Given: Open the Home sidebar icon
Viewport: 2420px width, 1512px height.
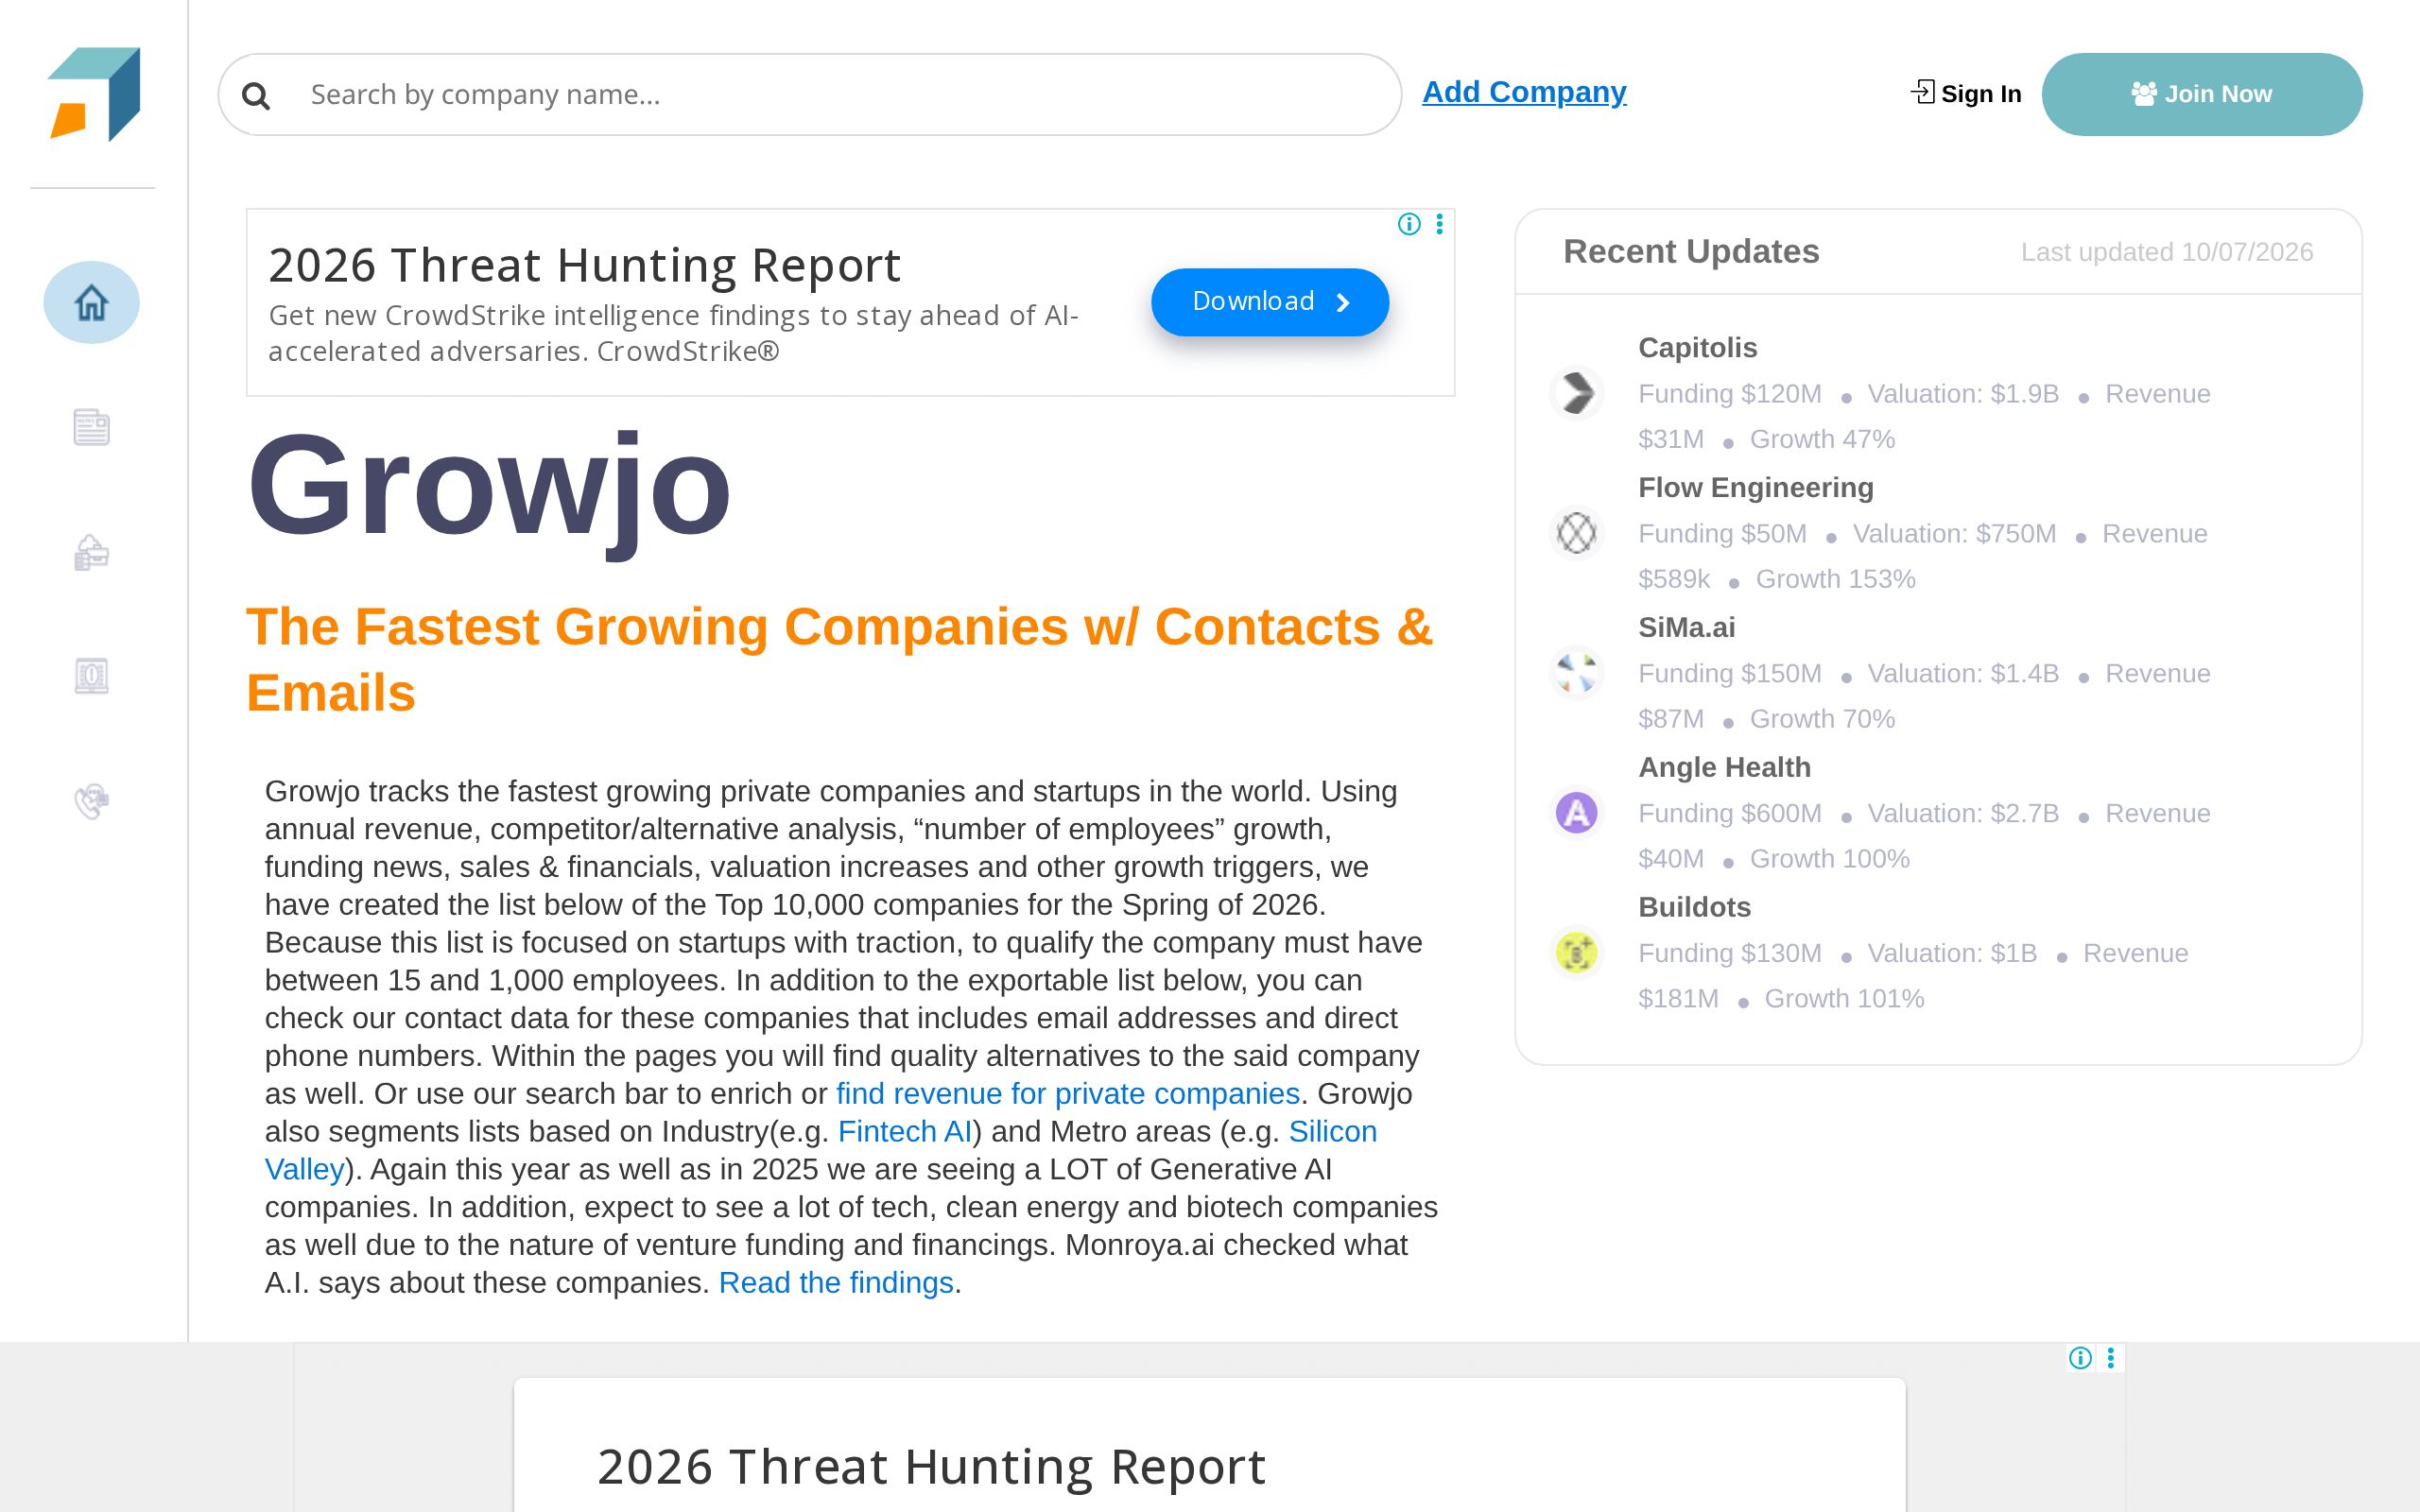Looking at the screenshot, I should [x=91, y=302].
